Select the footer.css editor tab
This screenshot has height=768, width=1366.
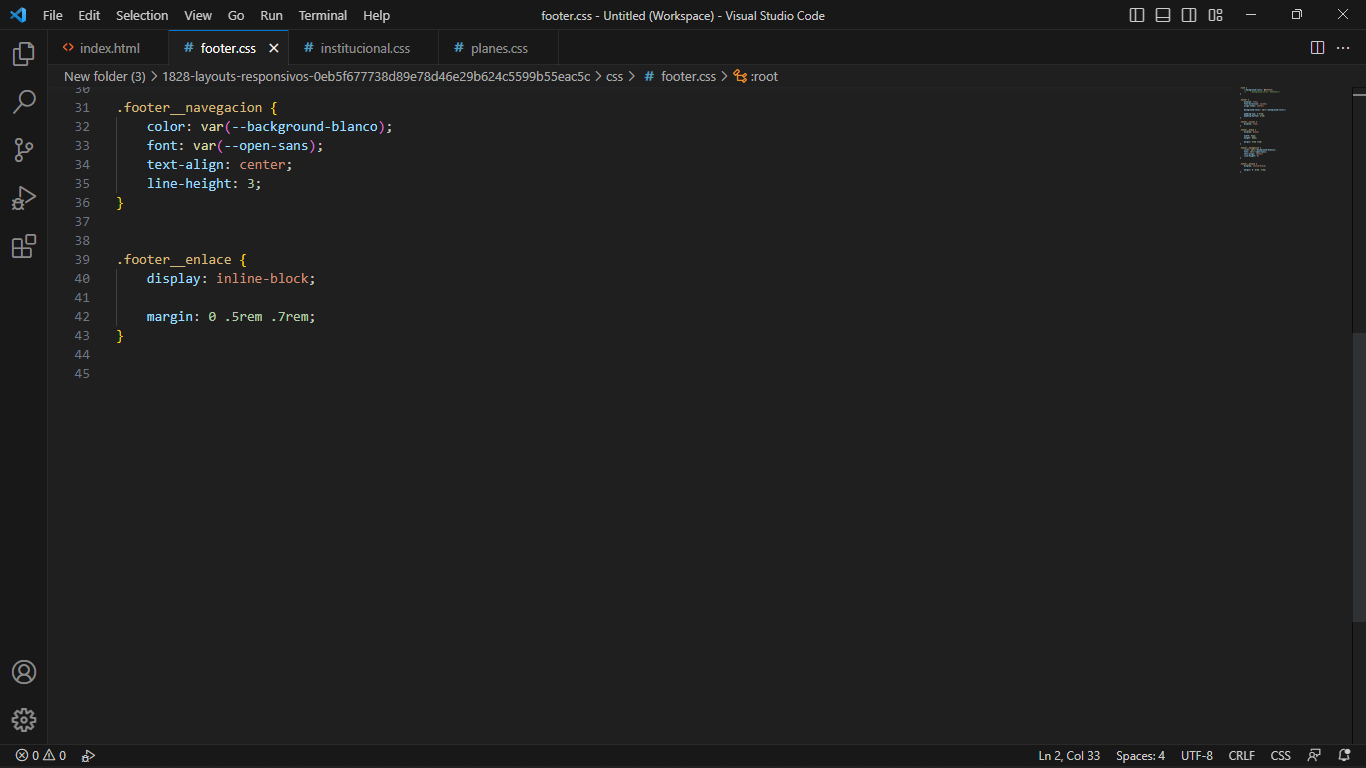228,48
